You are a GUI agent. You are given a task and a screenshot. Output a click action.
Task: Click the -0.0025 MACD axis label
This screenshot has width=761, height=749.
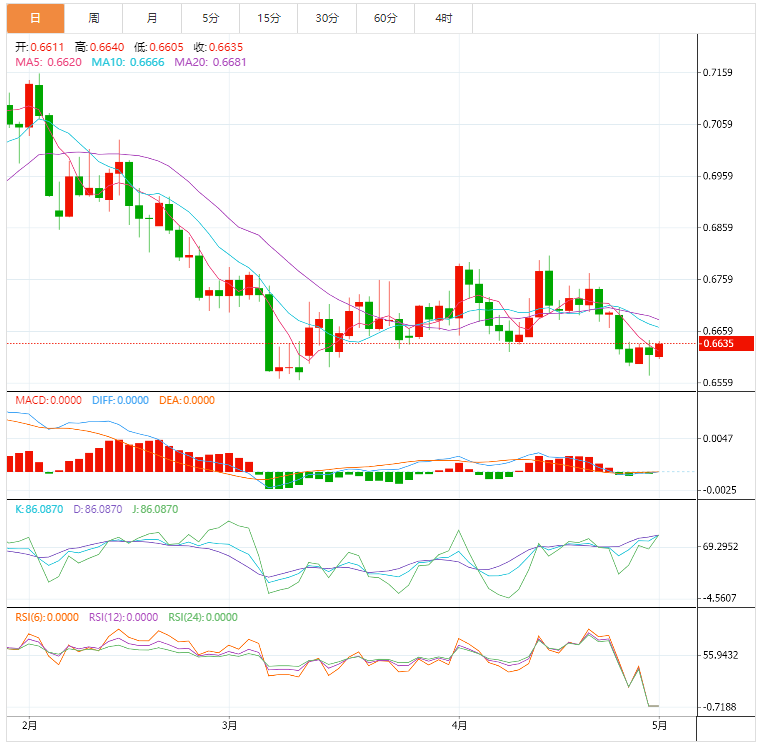point(720,490)
